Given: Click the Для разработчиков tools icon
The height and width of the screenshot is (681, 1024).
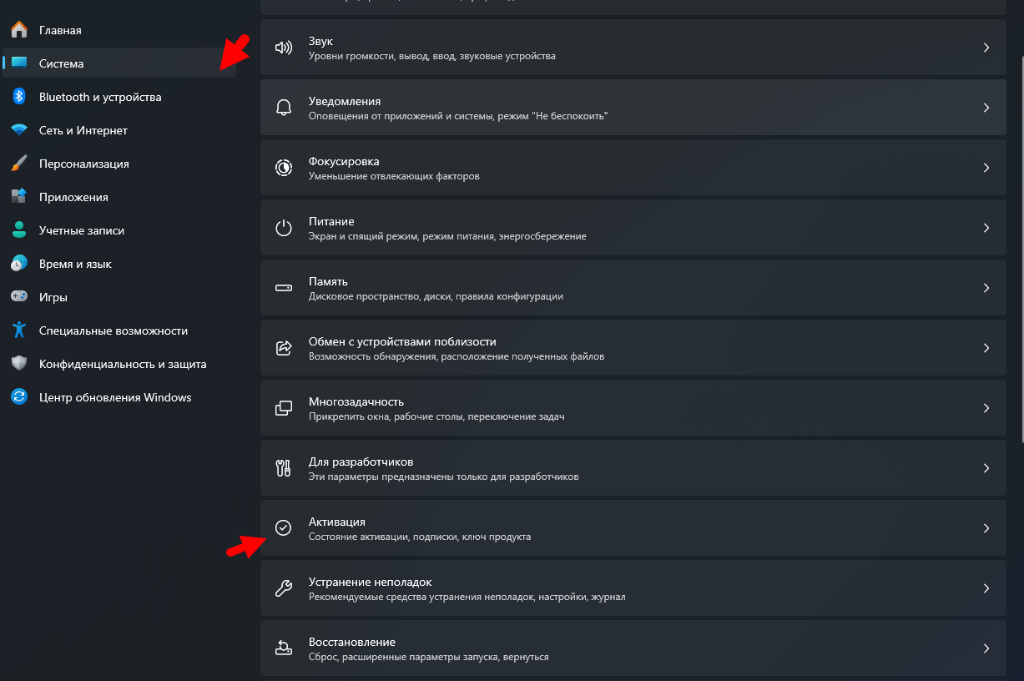Looking at the screenshot, I should [x=284, y=468].
